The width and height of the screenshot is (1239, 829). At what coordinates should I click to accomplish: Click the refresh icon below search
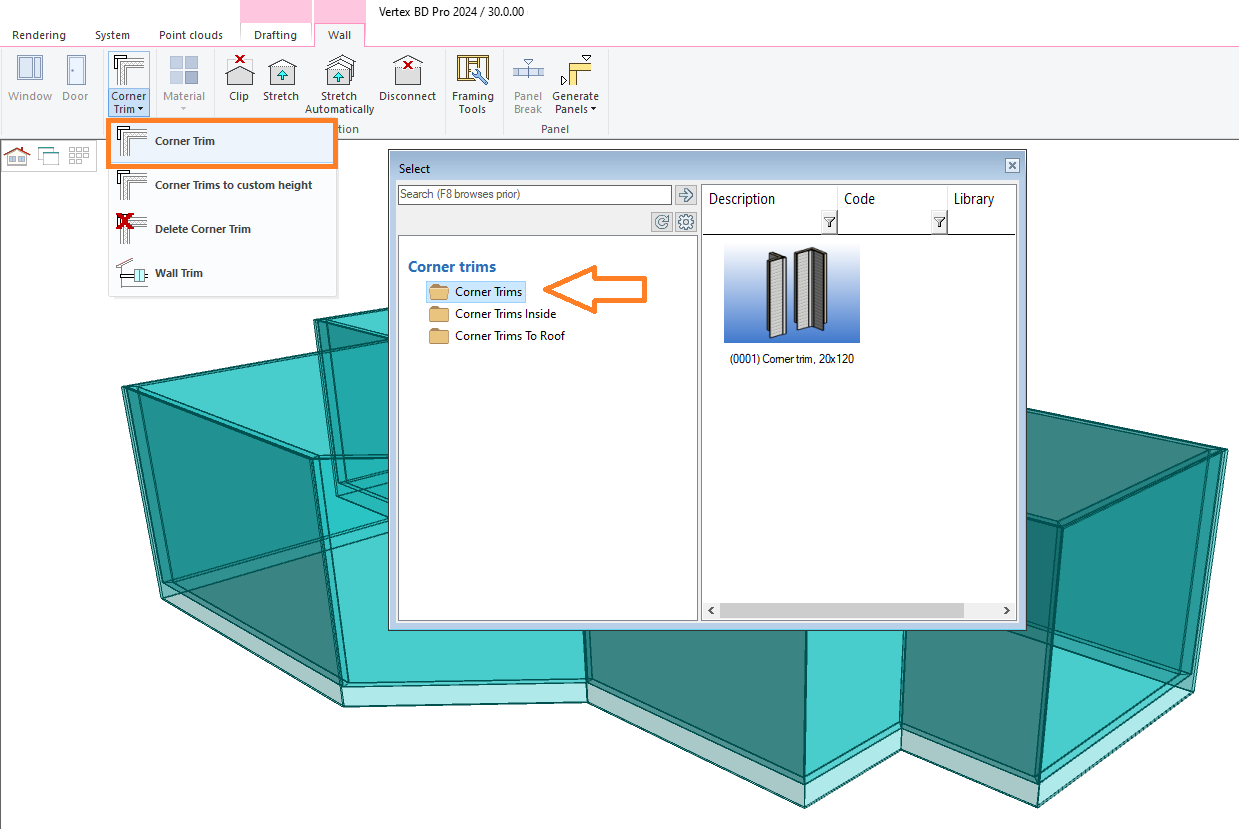(x=662, y=222)
